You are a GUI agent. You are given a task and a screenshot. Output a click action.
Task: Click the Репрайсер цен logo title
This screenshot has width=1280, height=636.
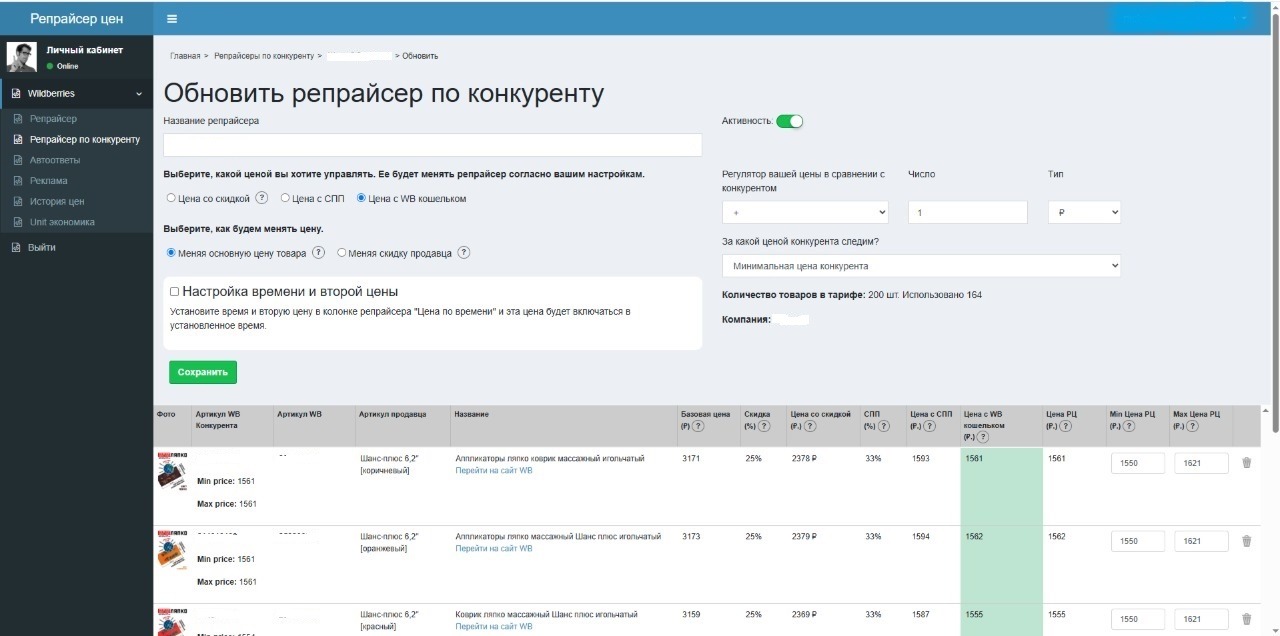point(76,19)
